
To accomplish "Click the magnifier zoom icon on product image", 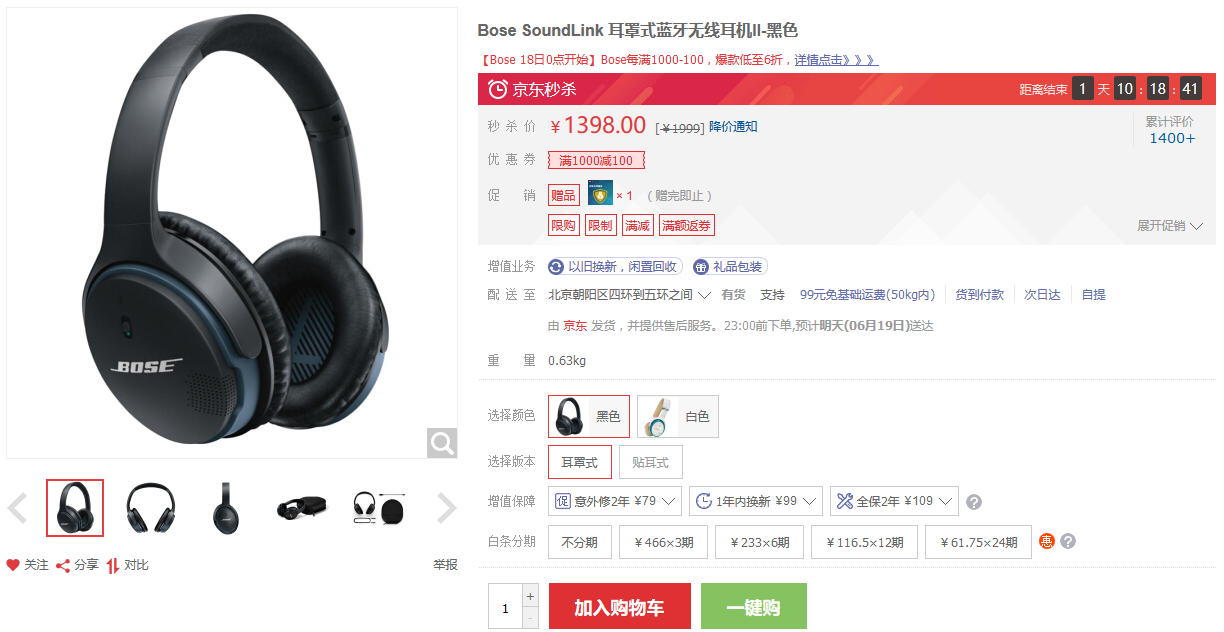I will click(442, 442).
